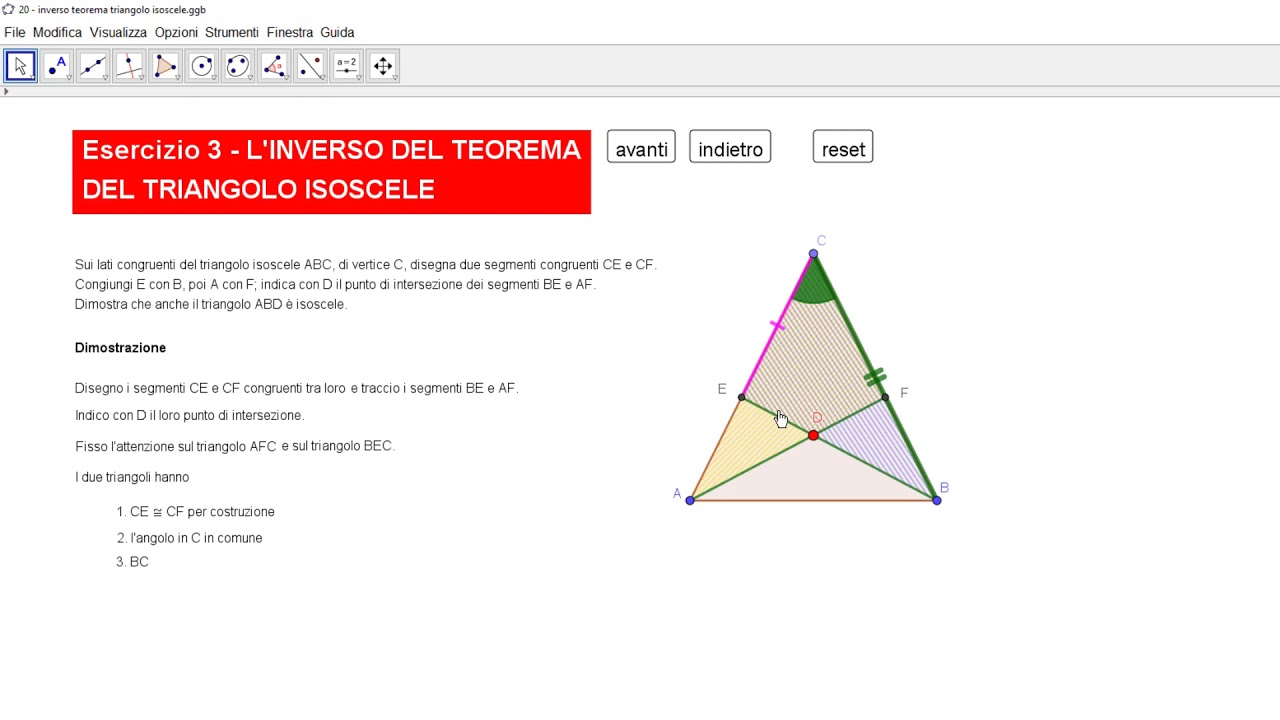
Task: Click the 'Dimostrazione' heading
Action: pos(120,348)
